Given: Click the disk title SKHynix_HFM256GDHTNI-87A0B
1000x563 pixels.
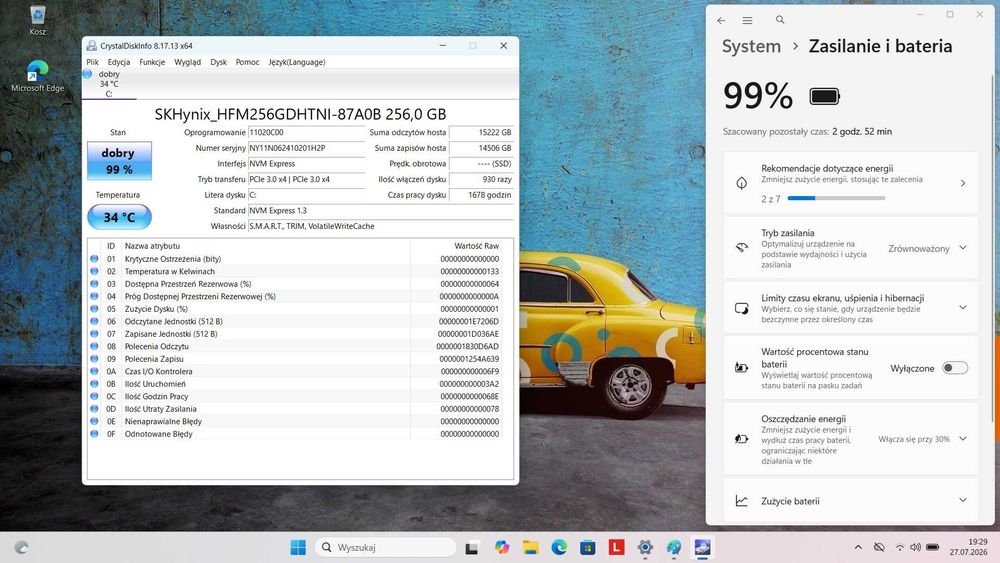Looking at the screenshot, I should coord(300,114).
